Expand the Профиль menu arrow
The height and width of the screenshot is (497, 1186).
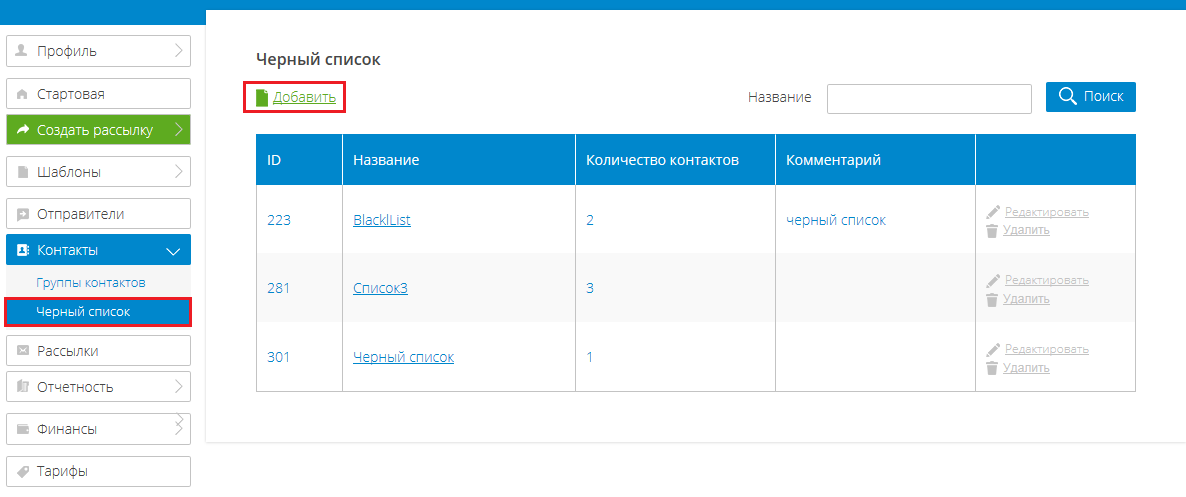tap(179, 51)
